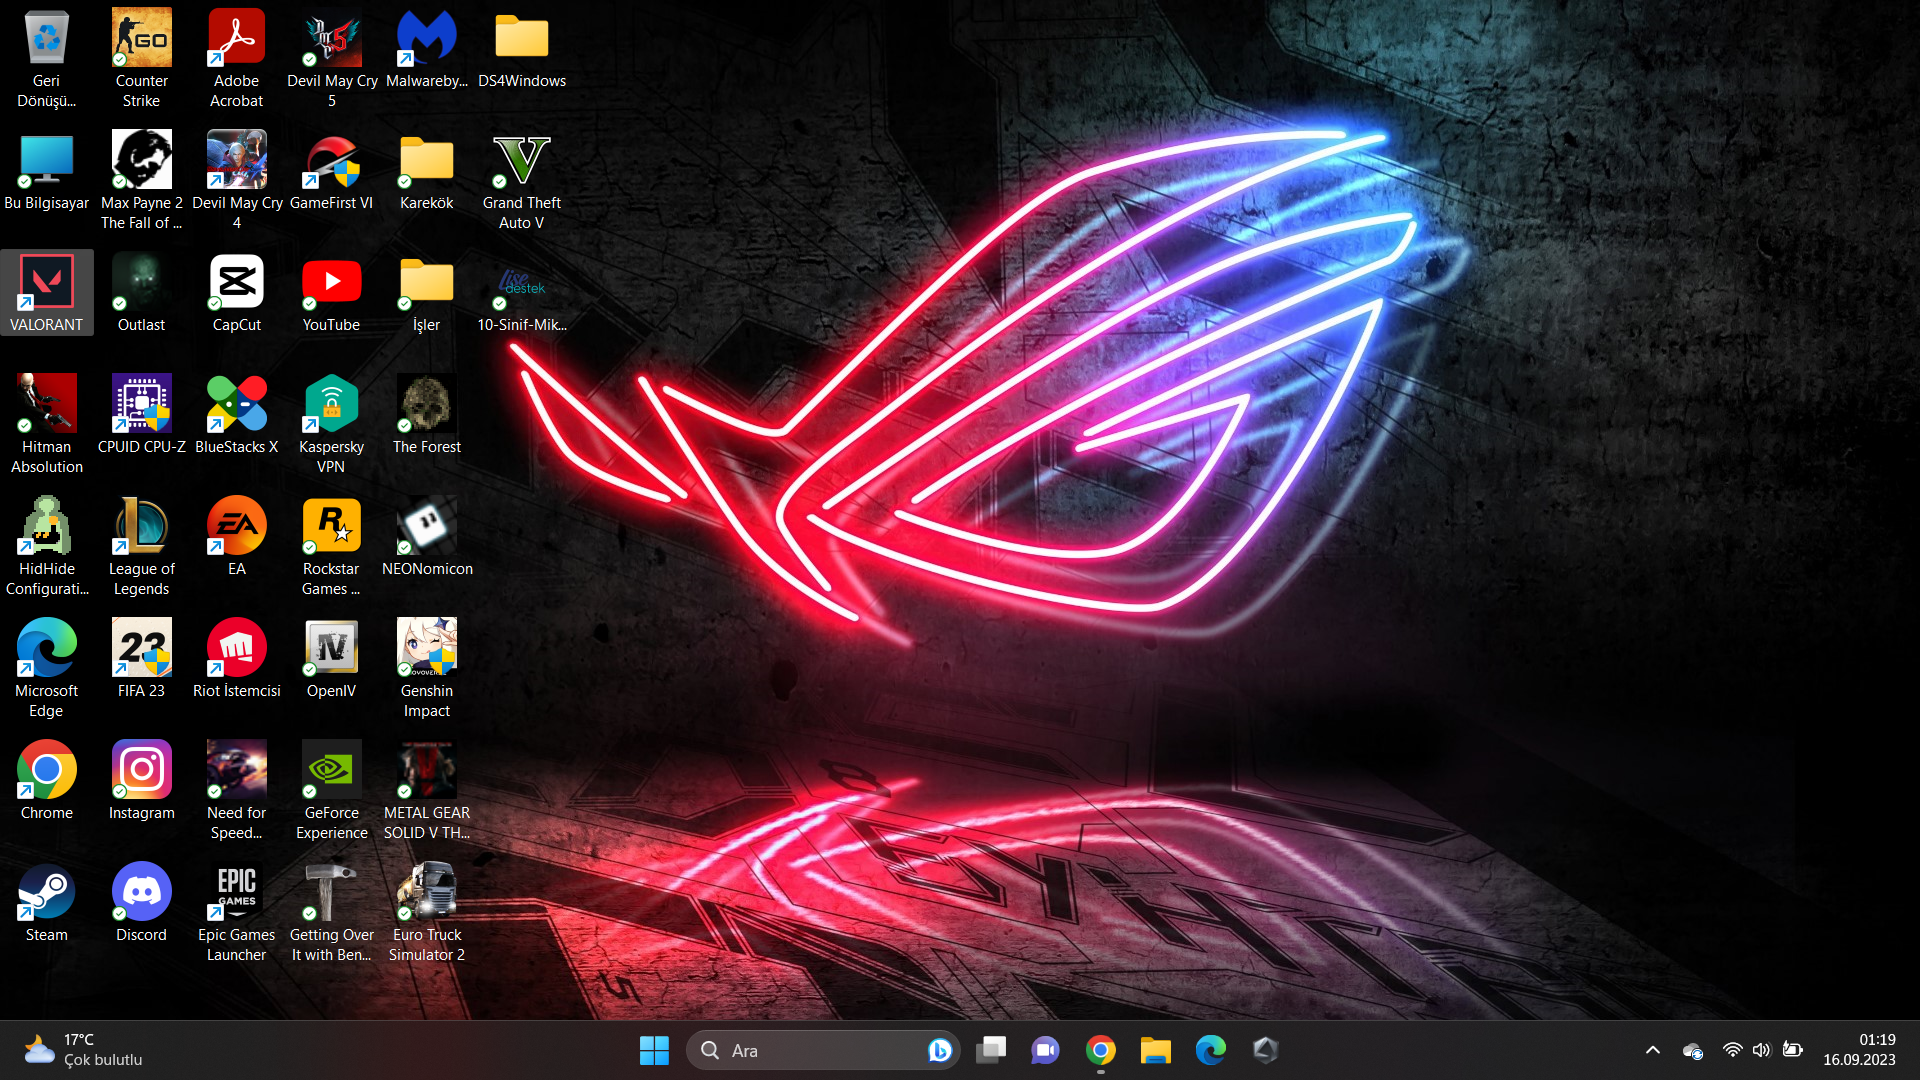Viewport: 1920px width, 1080px height.
Task: Open the Wi-Fi network tray icon
Action: pyautogui.click(x=1732, y=1050)
